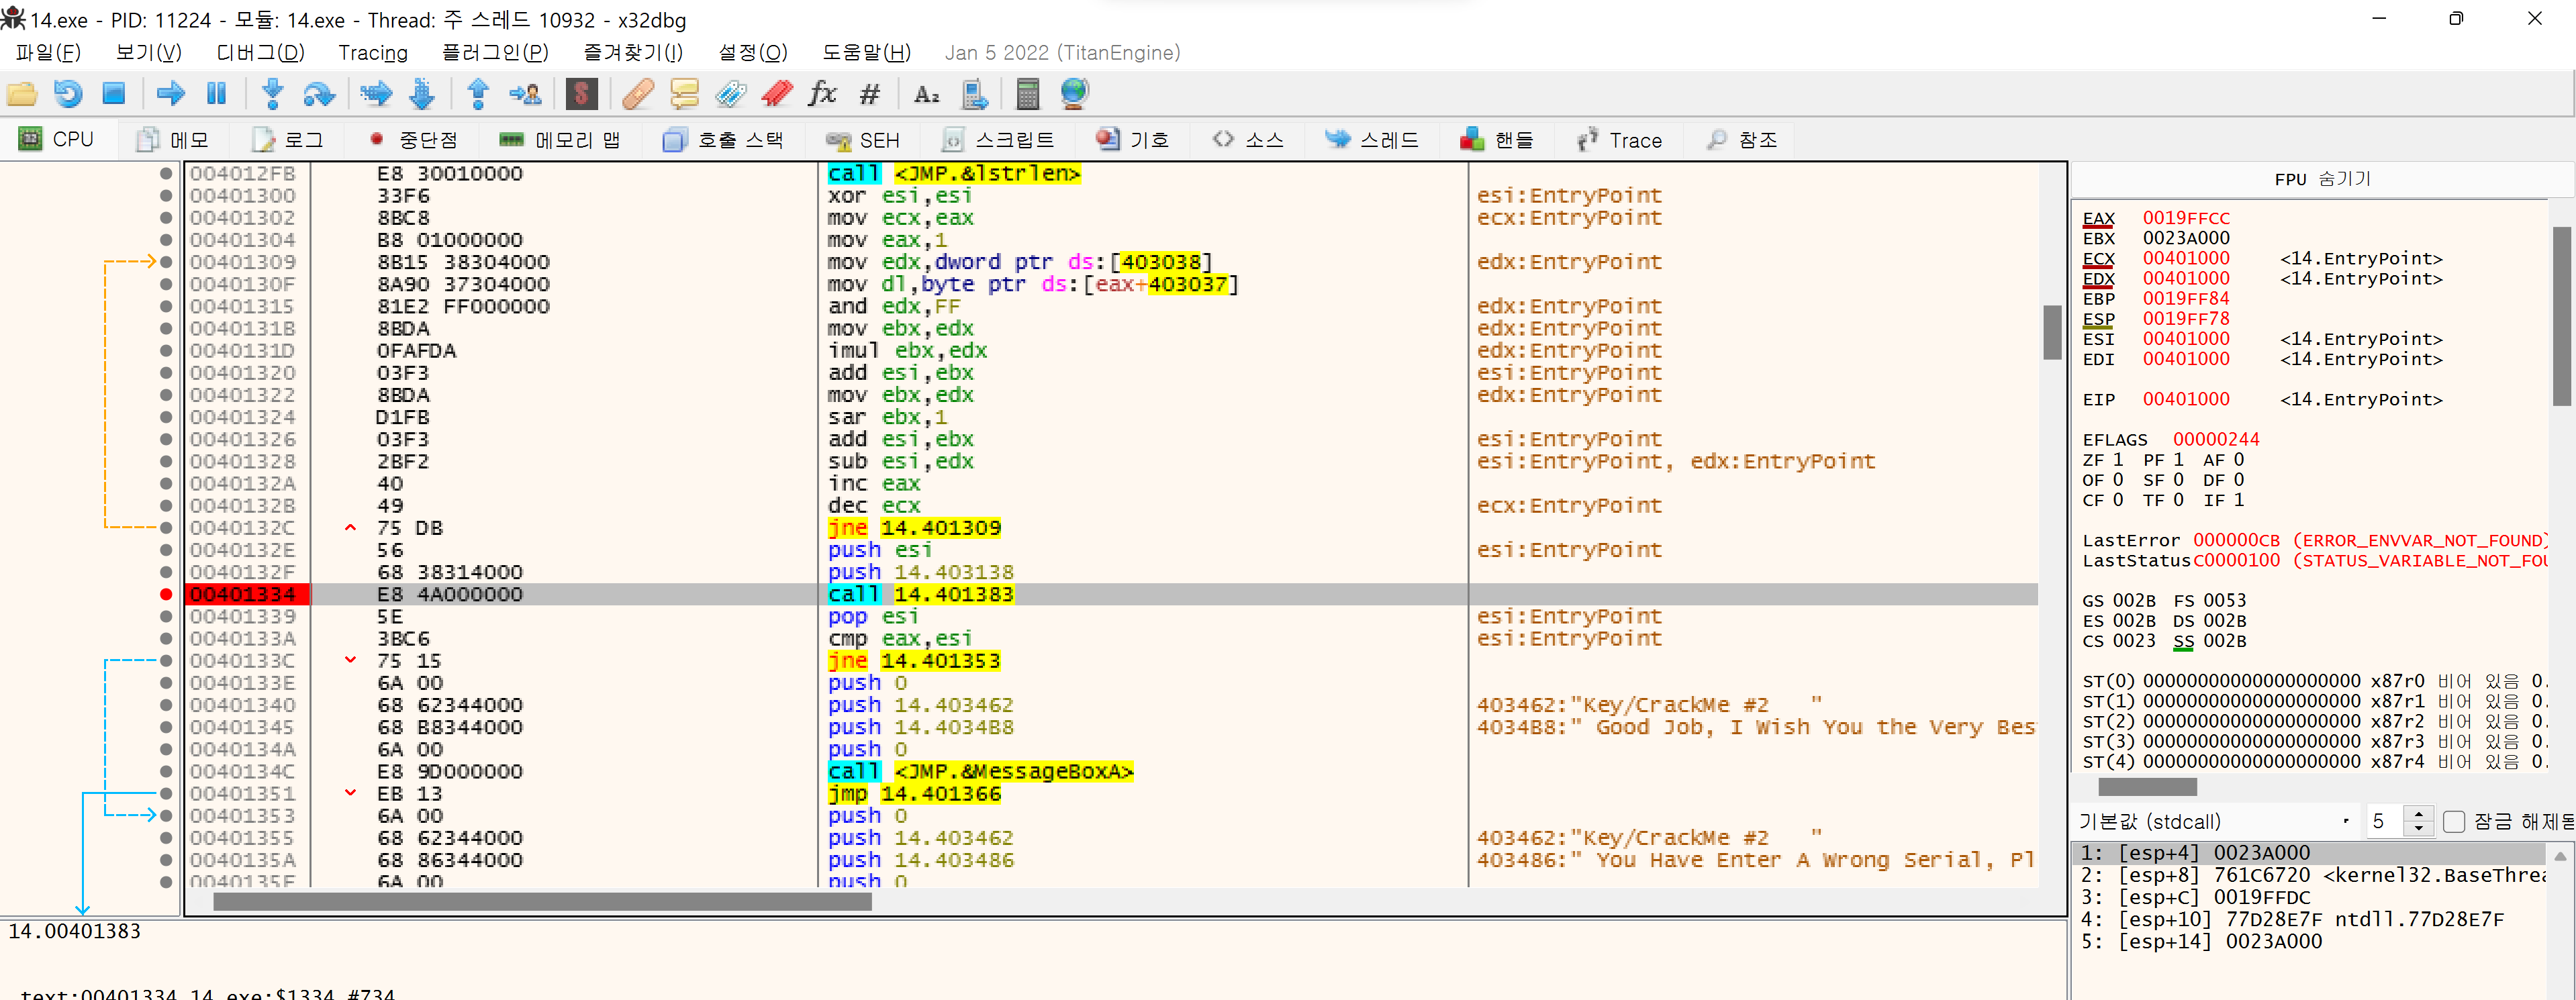Toggle breakpoint bullet at 00401334

pyautogui.click(x=166, y=594)
